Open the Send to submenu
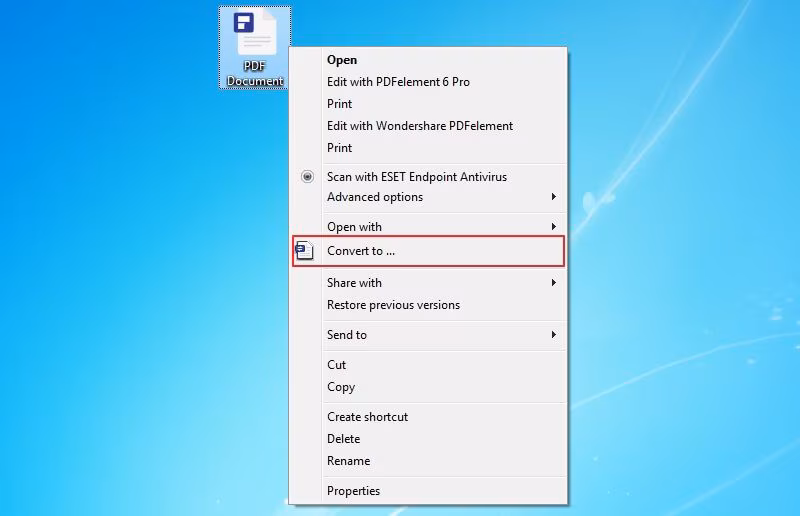This screenshot has height=516, width=800. click(x=429, y=335)
